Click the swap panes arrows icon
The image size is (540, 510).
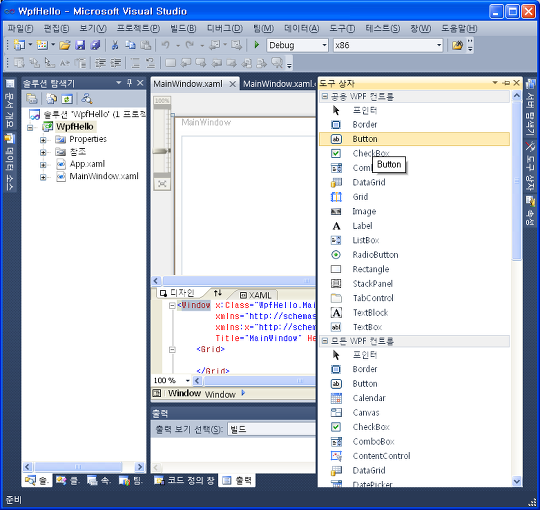[217, 293]
